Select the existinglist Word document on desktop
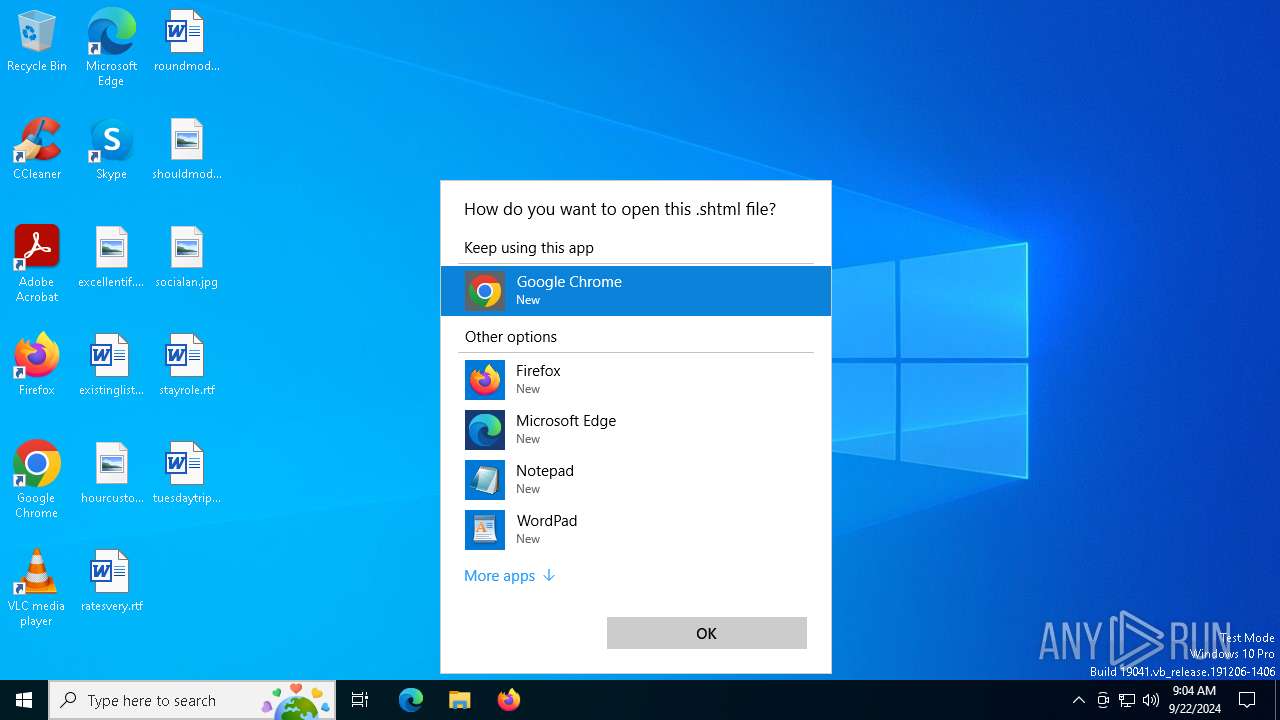Viewport: 1280px width, 720px height. point(111,365)
